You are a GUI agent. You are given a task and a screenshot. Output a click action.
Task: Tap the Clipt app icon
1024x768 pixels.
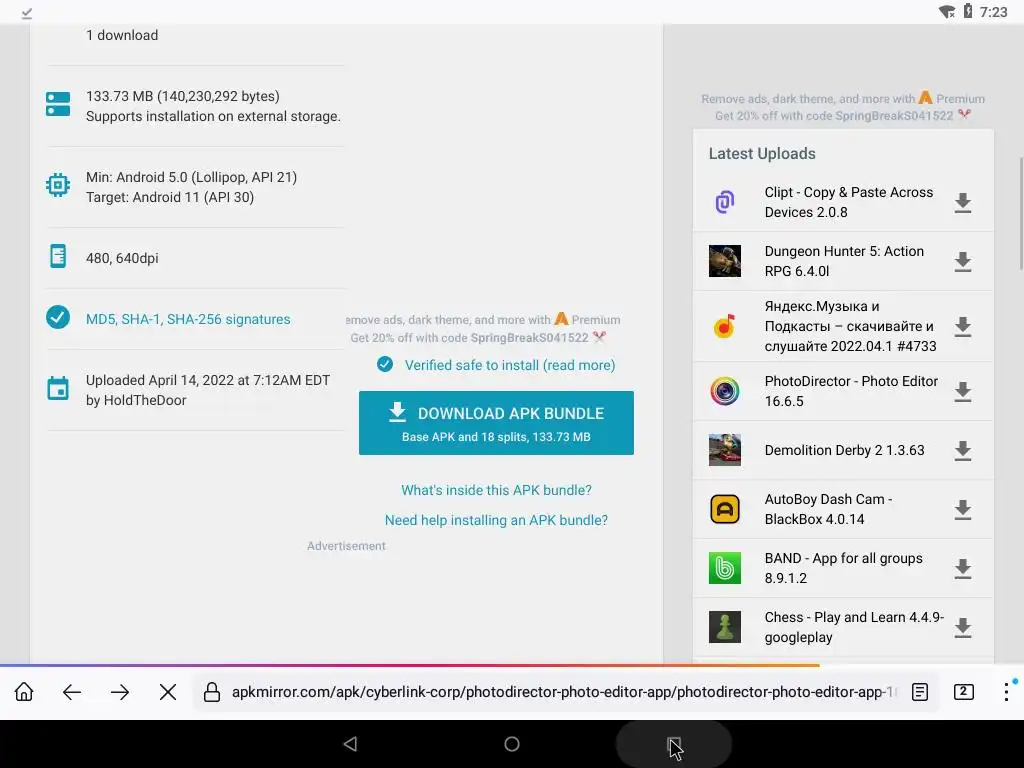point(725,202)
